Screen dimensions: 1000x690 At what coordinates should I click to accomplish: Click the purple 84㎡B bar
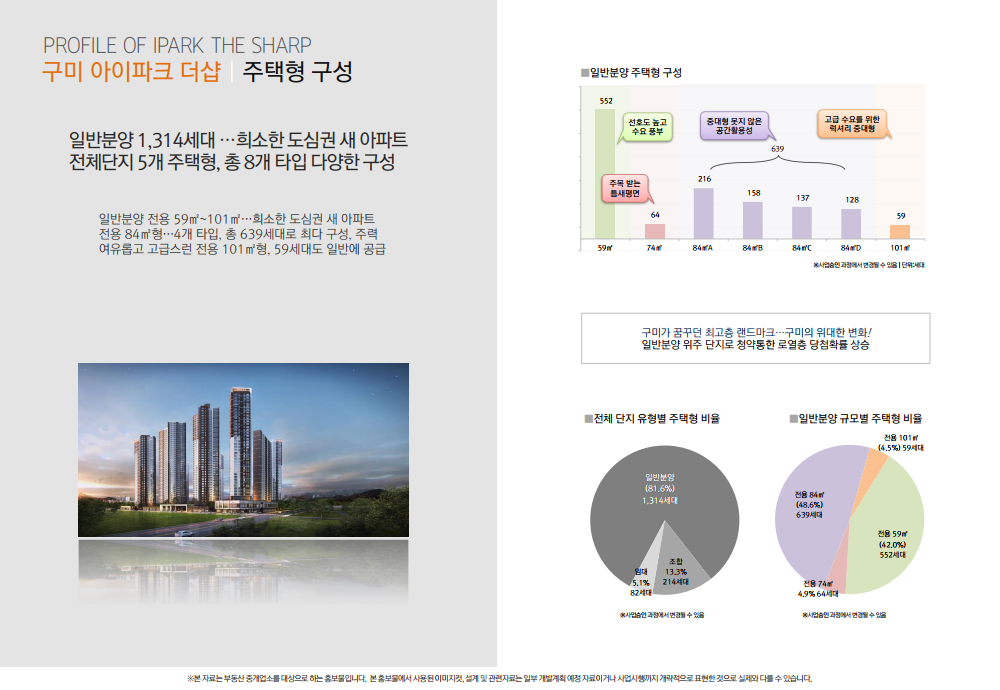(x=753, y=221)
